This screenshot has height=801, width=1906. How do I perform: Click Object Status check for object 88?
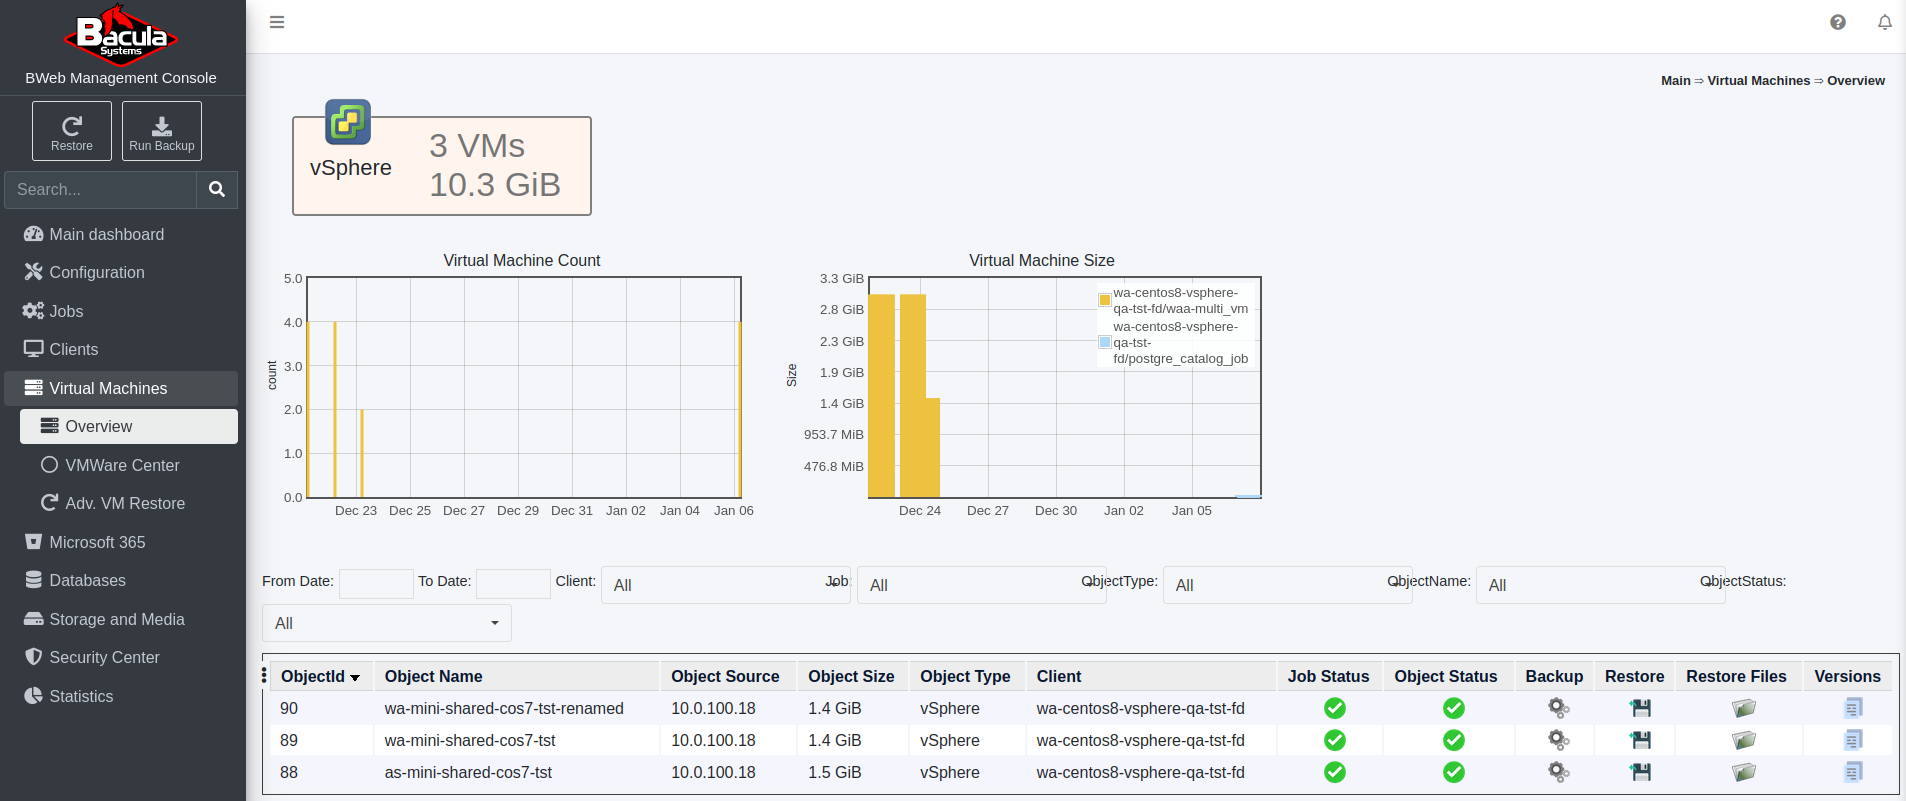click(x=1454, y=772)
